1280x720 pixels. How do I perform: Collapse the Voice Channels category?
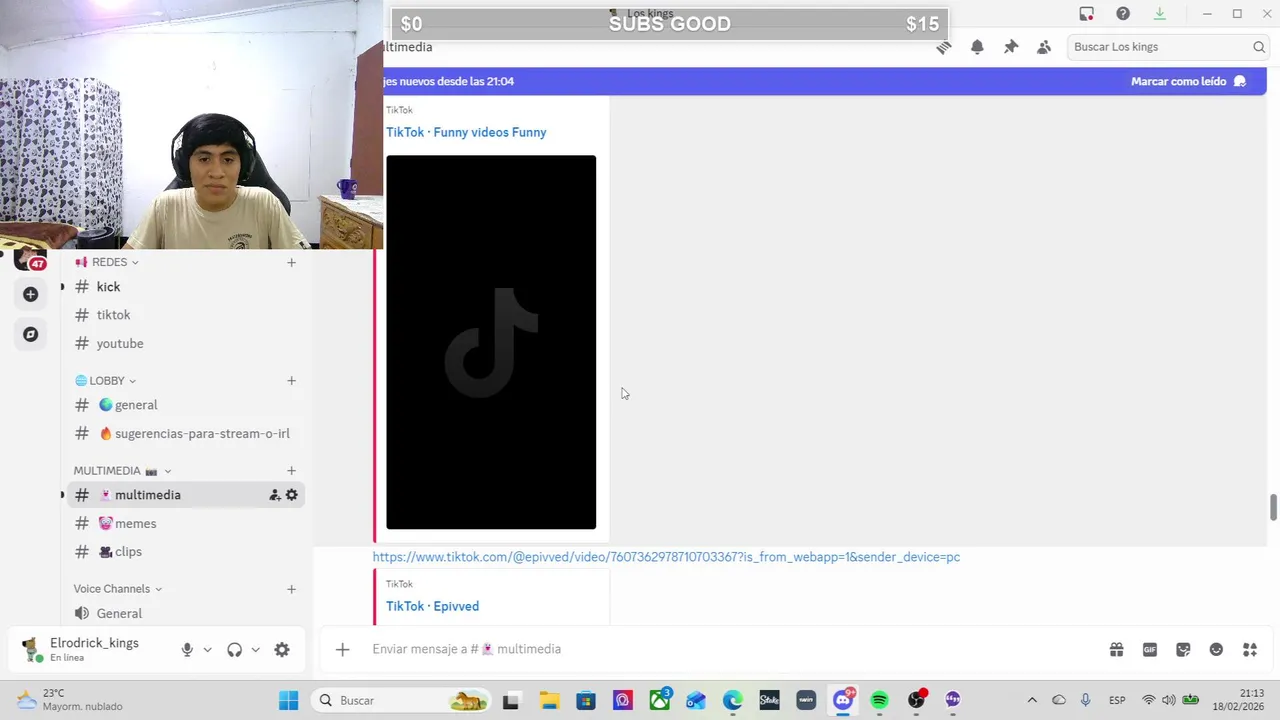tap(118, 589)
